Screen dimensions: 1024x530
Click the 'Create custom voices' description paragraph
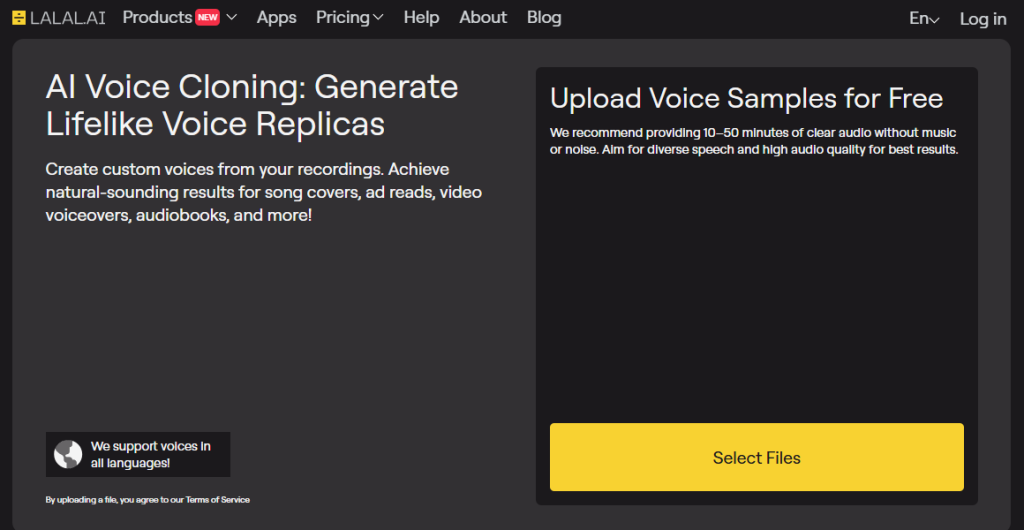coord(264,193)
